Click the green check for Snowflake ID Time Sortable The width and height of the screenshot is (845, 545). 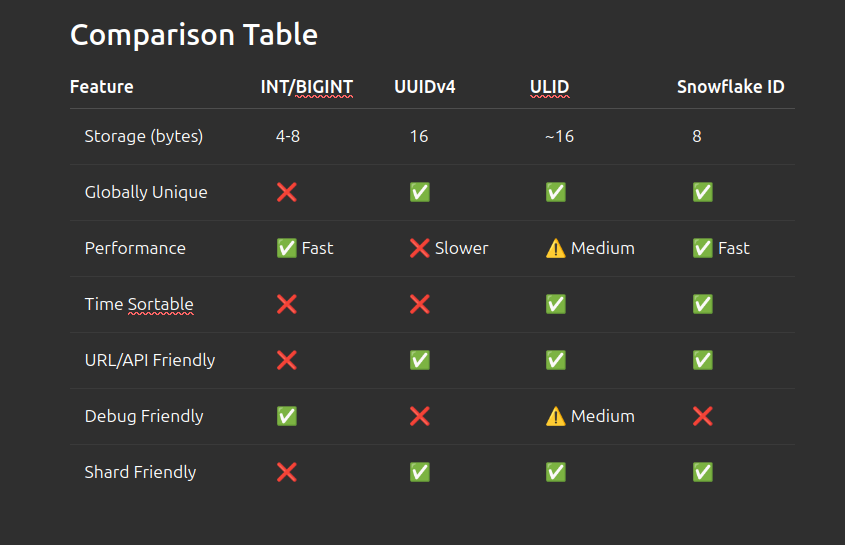point(703,304)
